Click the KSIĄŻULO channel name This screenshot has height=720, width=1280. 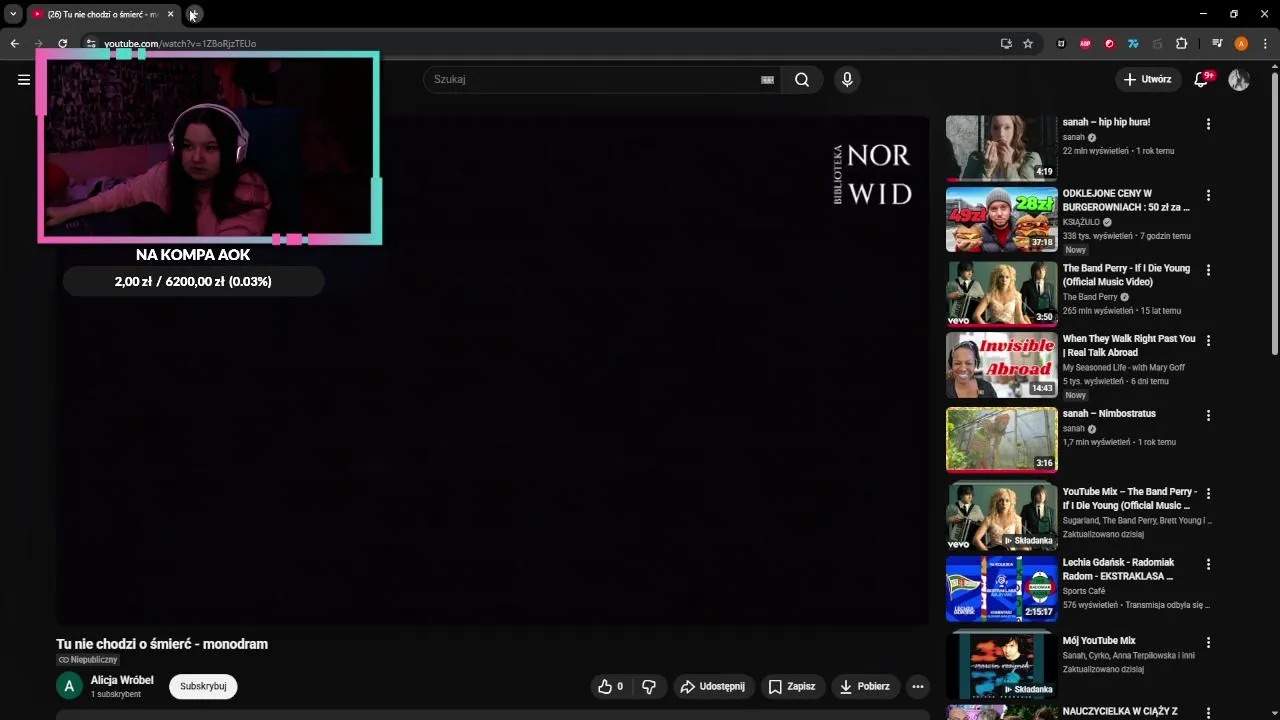1081,222
